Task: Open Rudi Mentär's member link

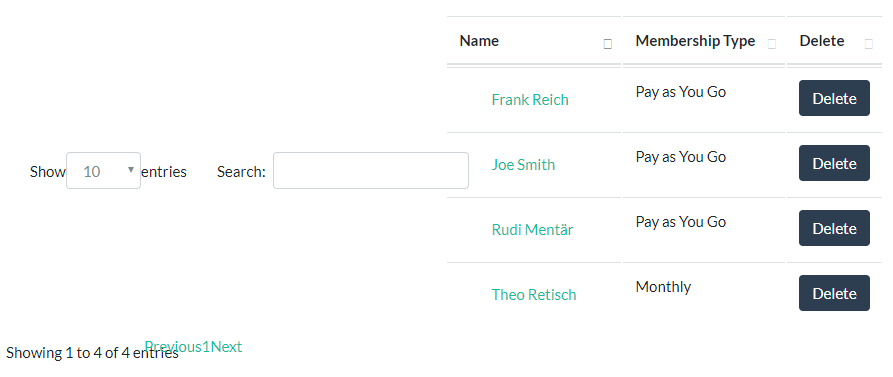Action: click(x=532, y=230)
